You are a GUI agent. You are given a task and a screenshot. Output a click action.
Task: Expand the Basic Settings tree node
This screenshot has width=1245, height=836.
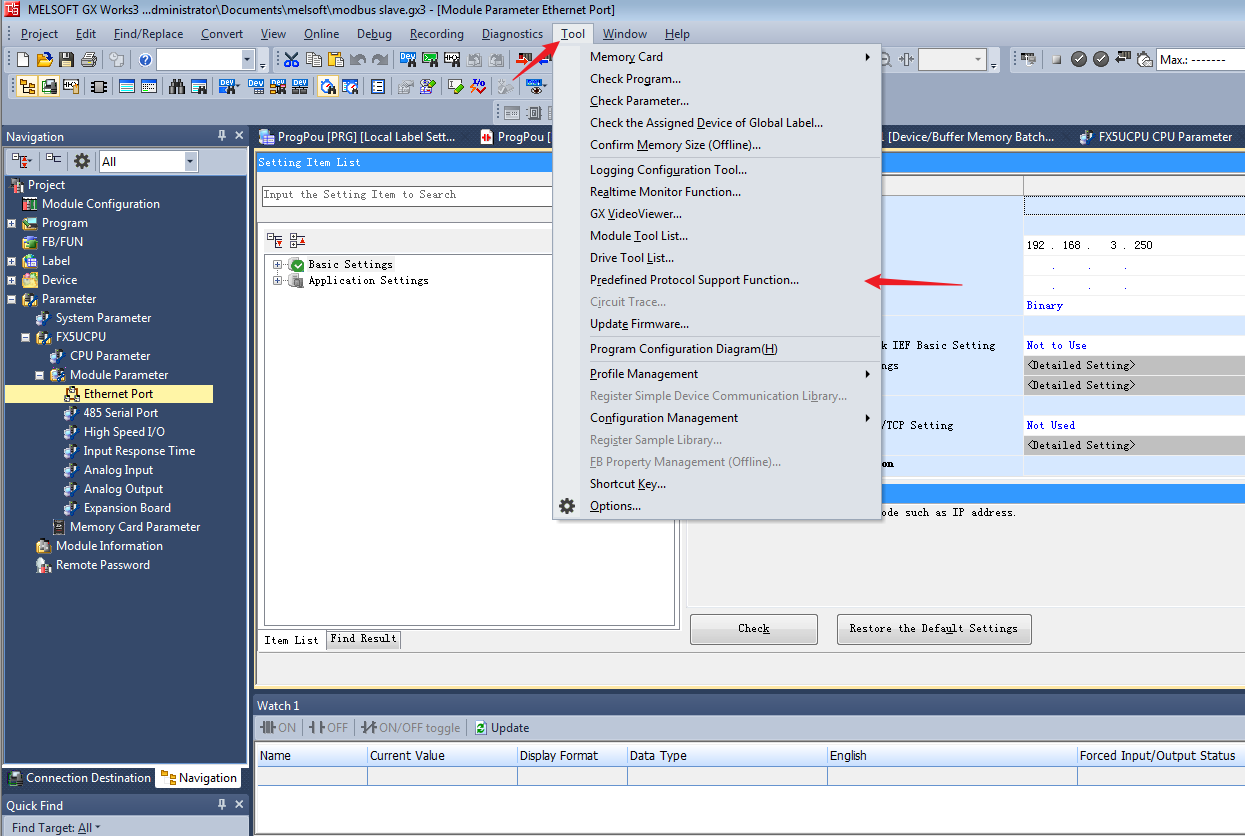pyautogui.click(x=277, y=265)
